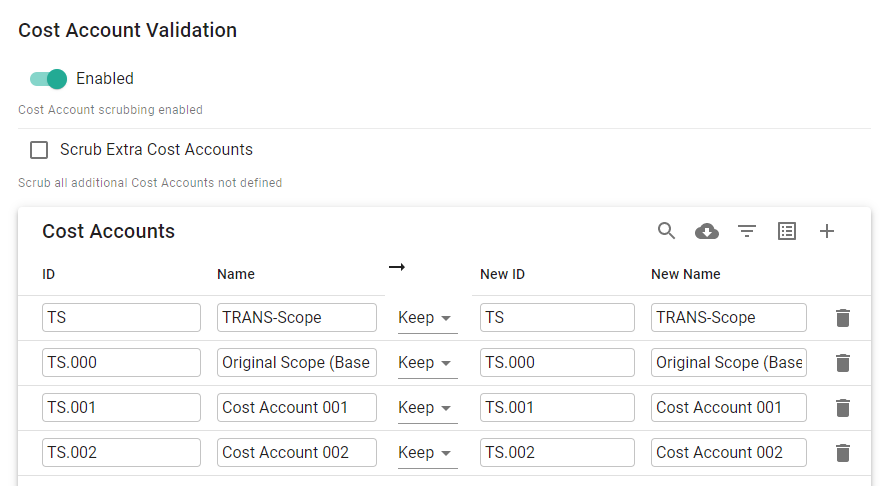Screen dimensions: 880x486
Task: Open Keep dropdown for TS.002 row
Action: tap(428, 453)
